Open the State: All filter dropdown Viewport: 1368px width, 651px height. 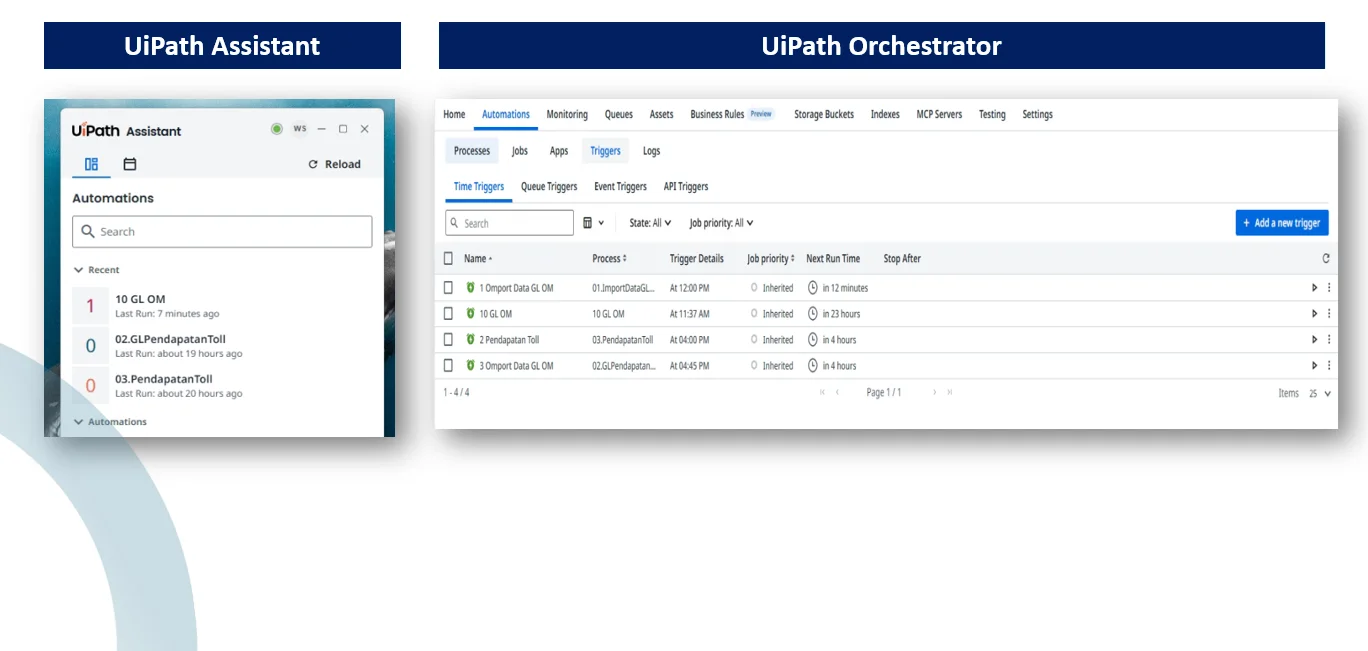coord(650,223)
